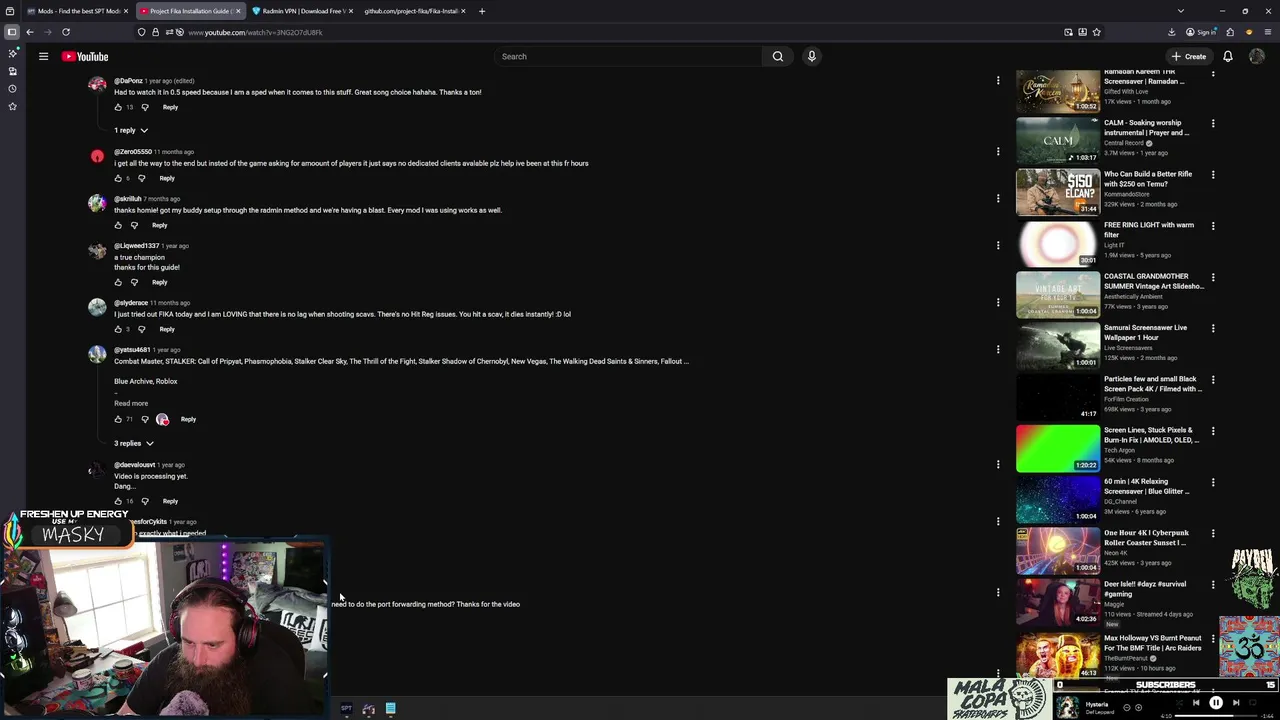Open the blue notepad taskbar icon
Viewport: 1280px width, 720px height.
(391, 709)
